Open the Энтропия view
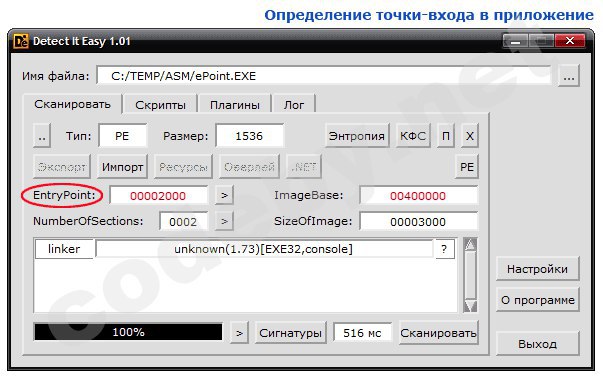 click(x=356, y=136)
